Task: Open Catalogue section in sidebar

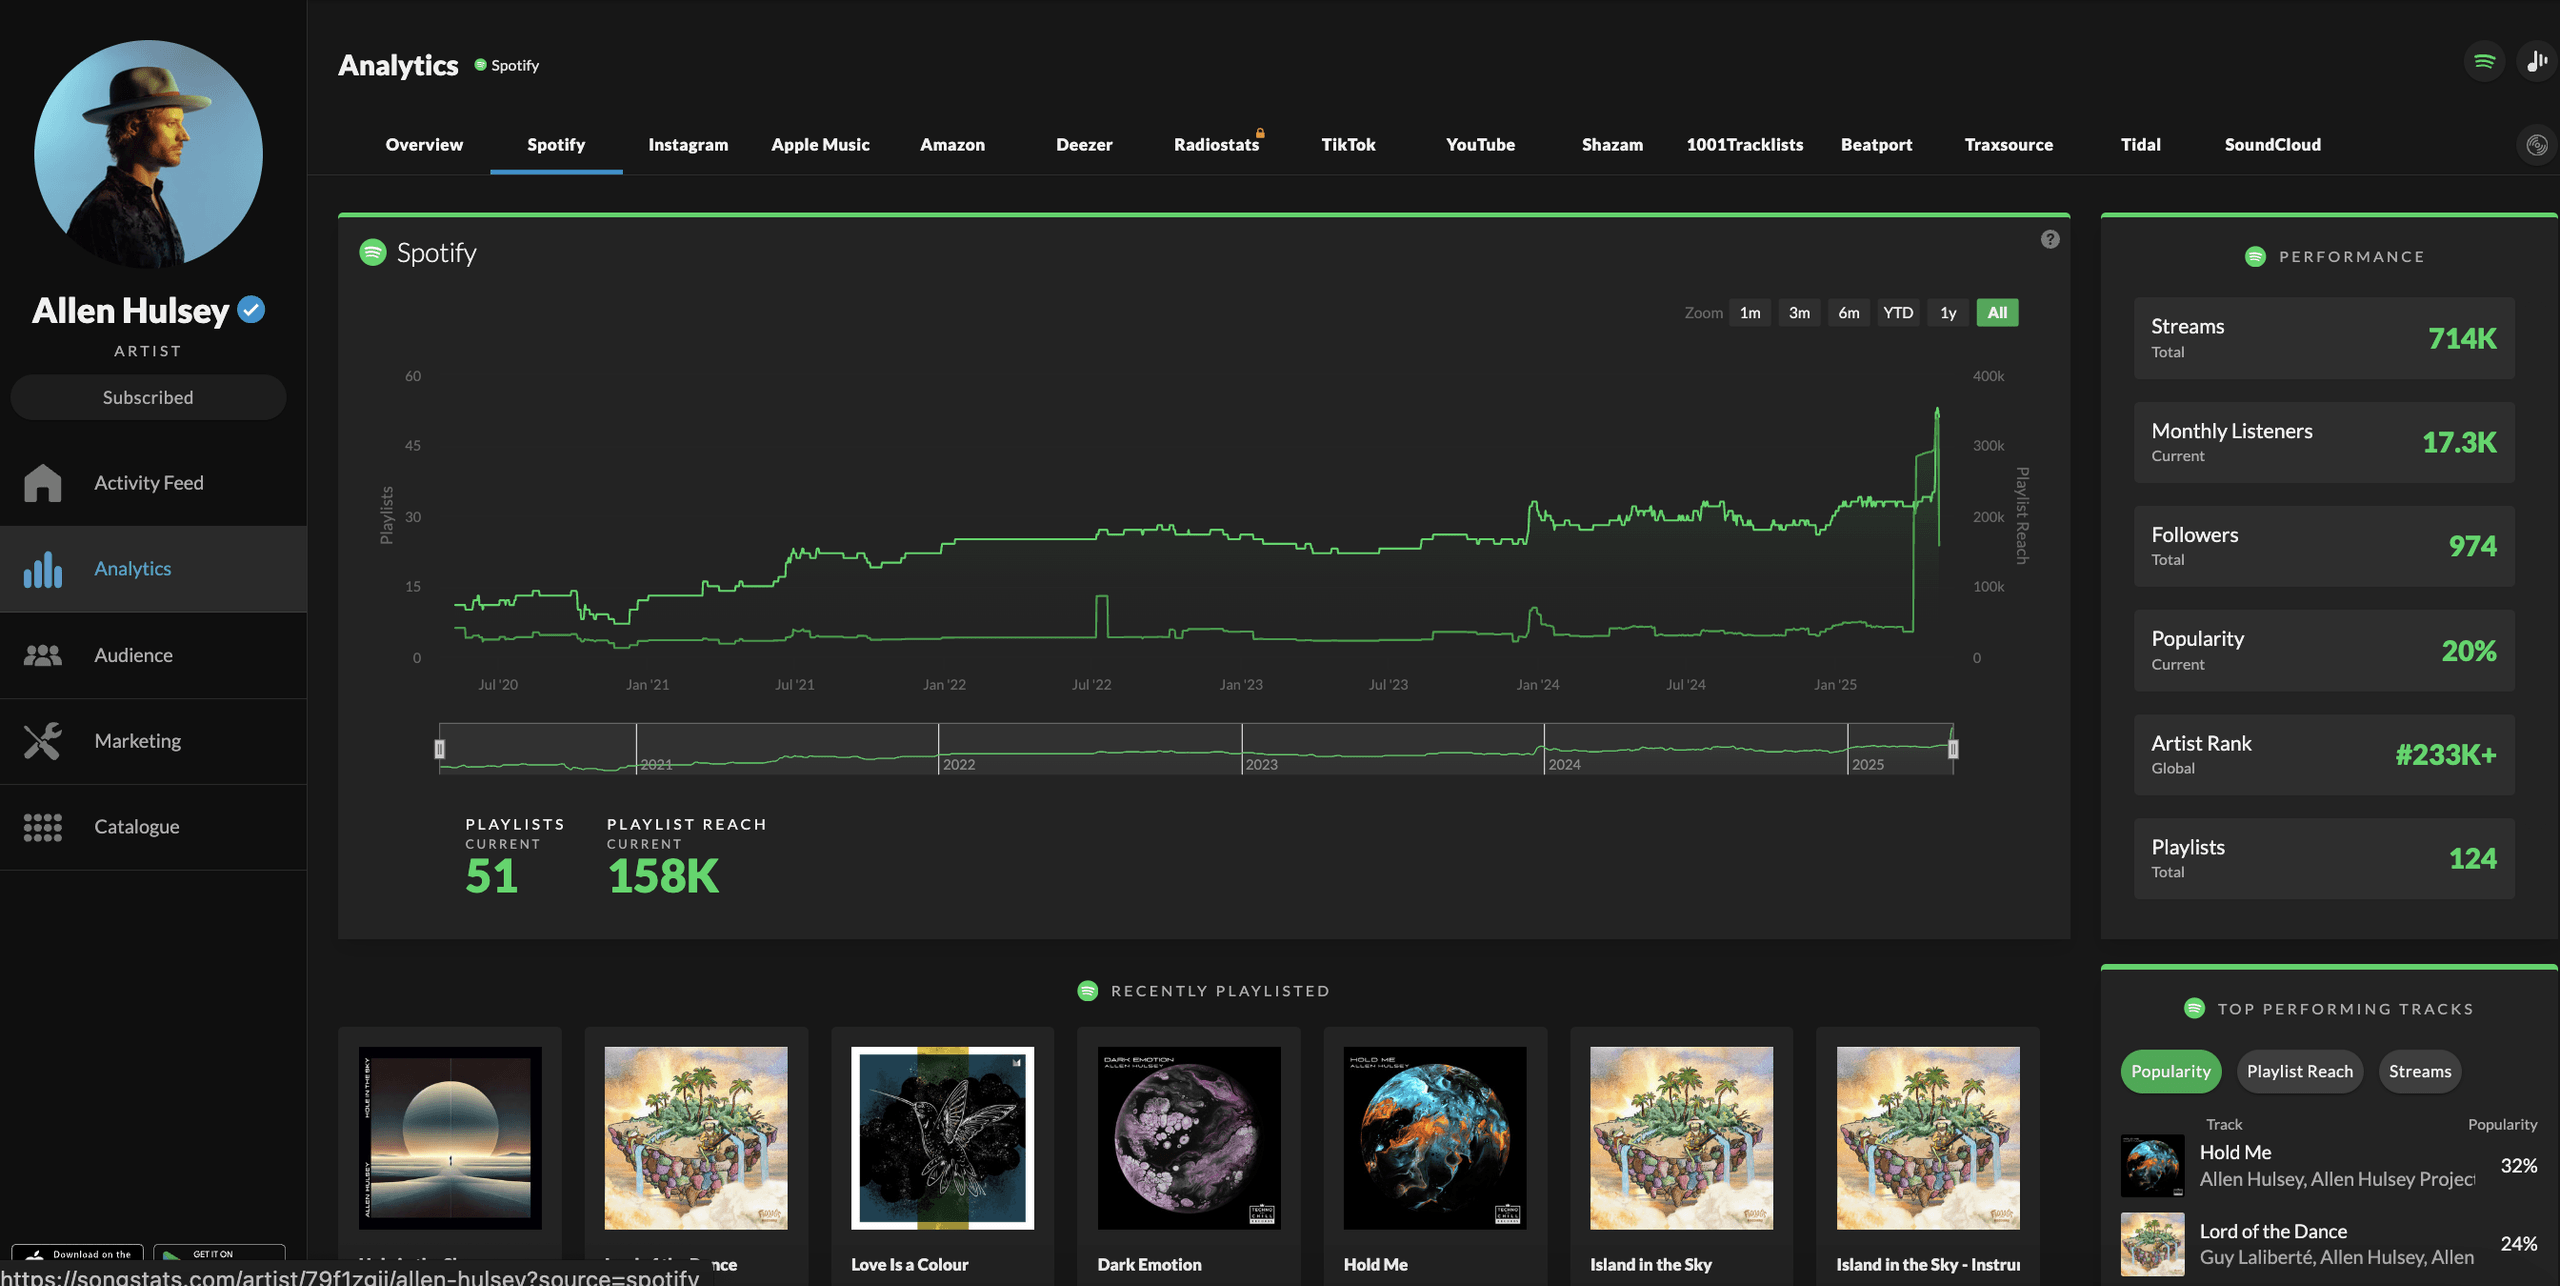Action: click(x=153, y=827)
